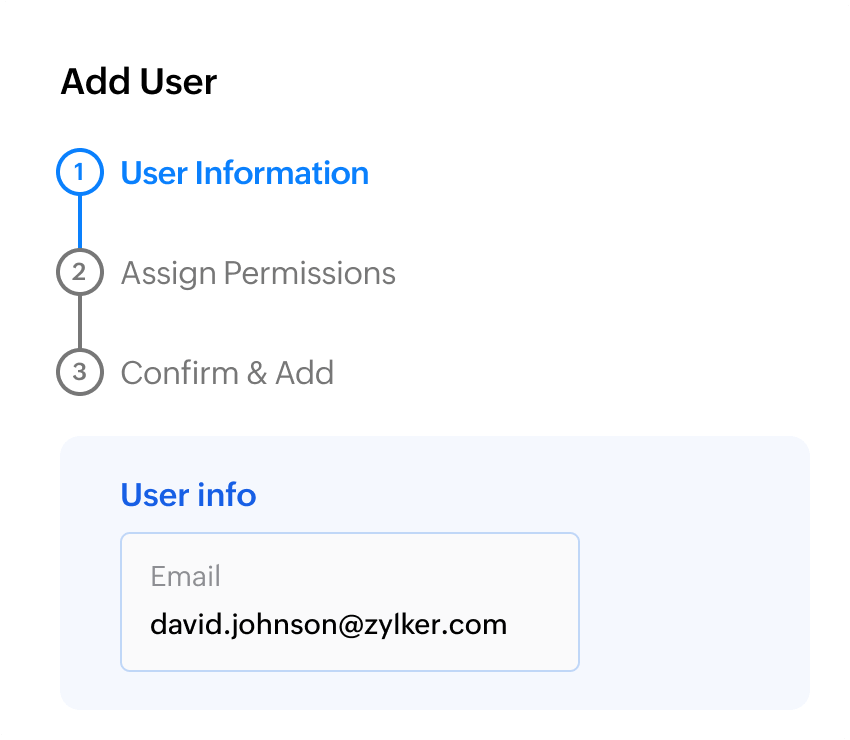This screenshot has width=850, height=740.
Task: Jump to the Confirm & Add step
Action: [227, 373]
